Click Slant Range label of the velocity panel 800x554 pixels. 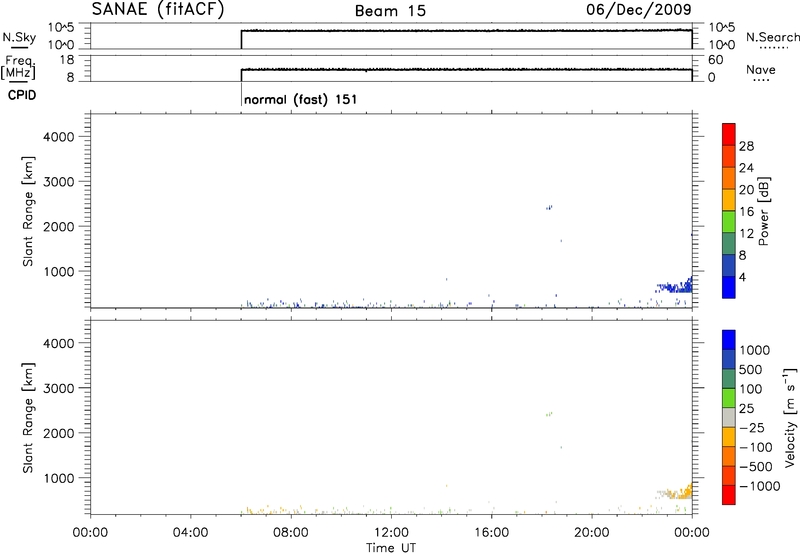pos(28,417)
